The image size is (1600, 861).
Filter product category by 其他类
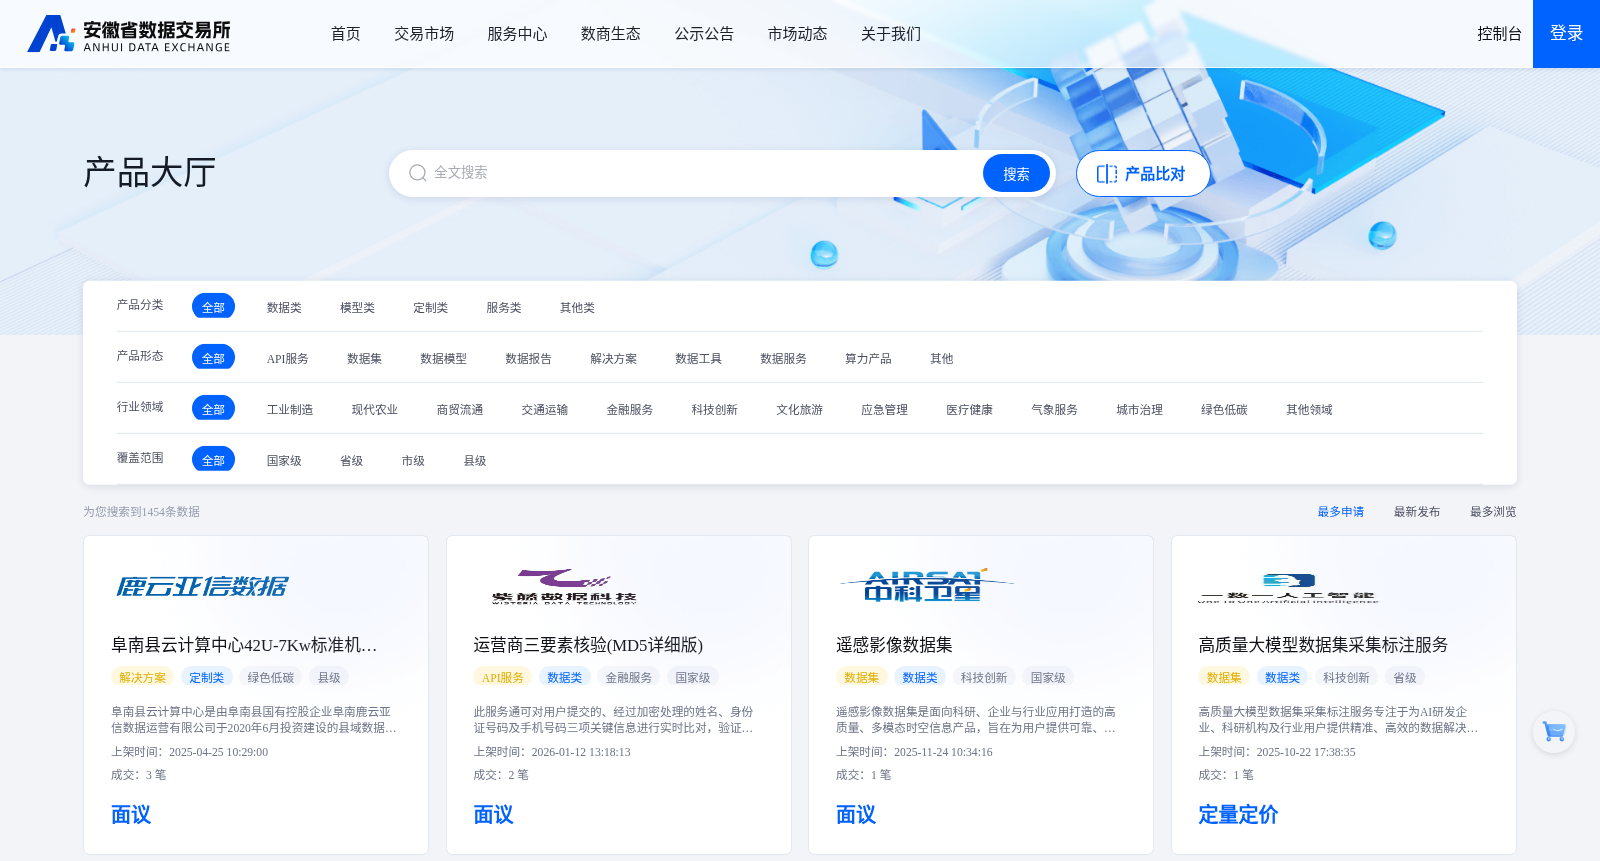[x=577, y=308]
